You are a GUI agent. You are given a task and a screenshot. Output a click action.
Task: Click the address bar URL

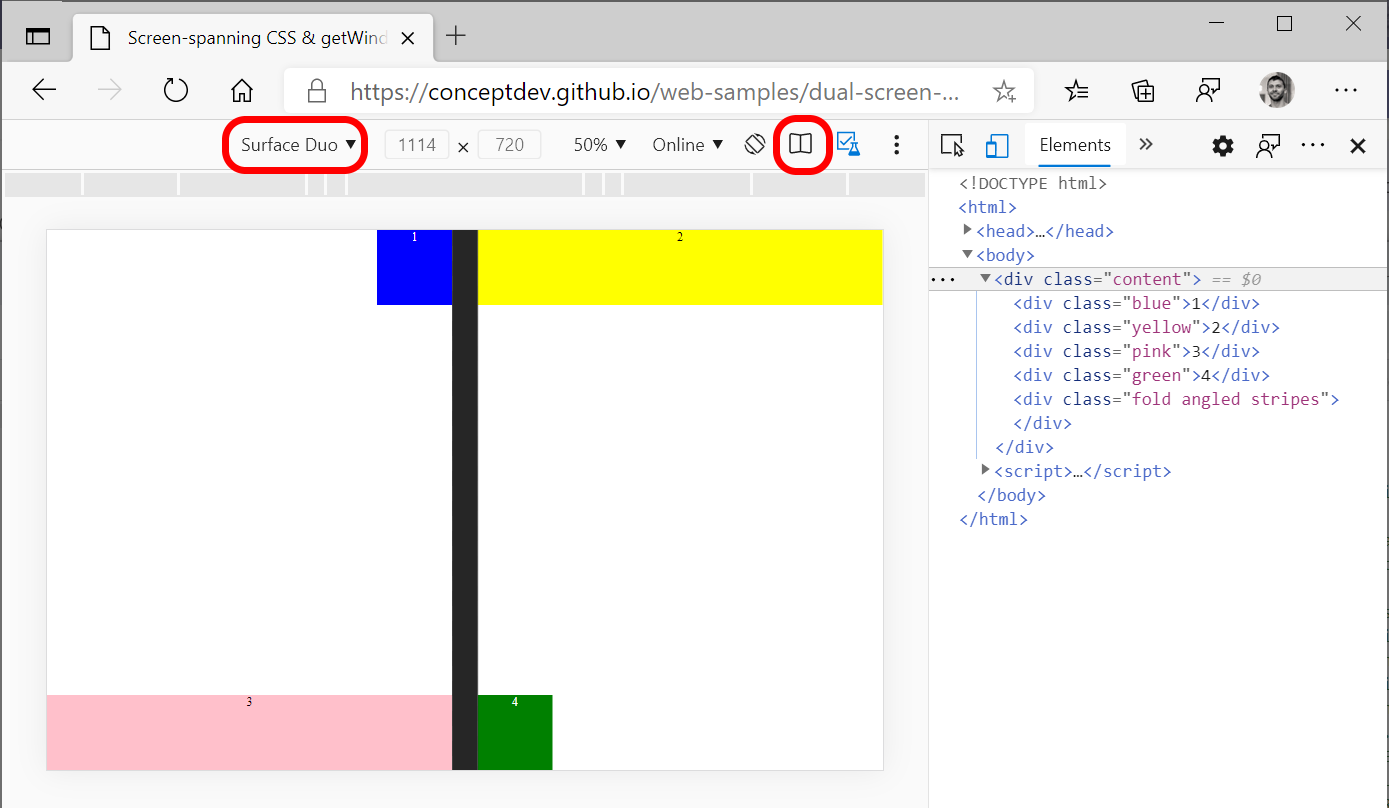[x=654, y=92]
